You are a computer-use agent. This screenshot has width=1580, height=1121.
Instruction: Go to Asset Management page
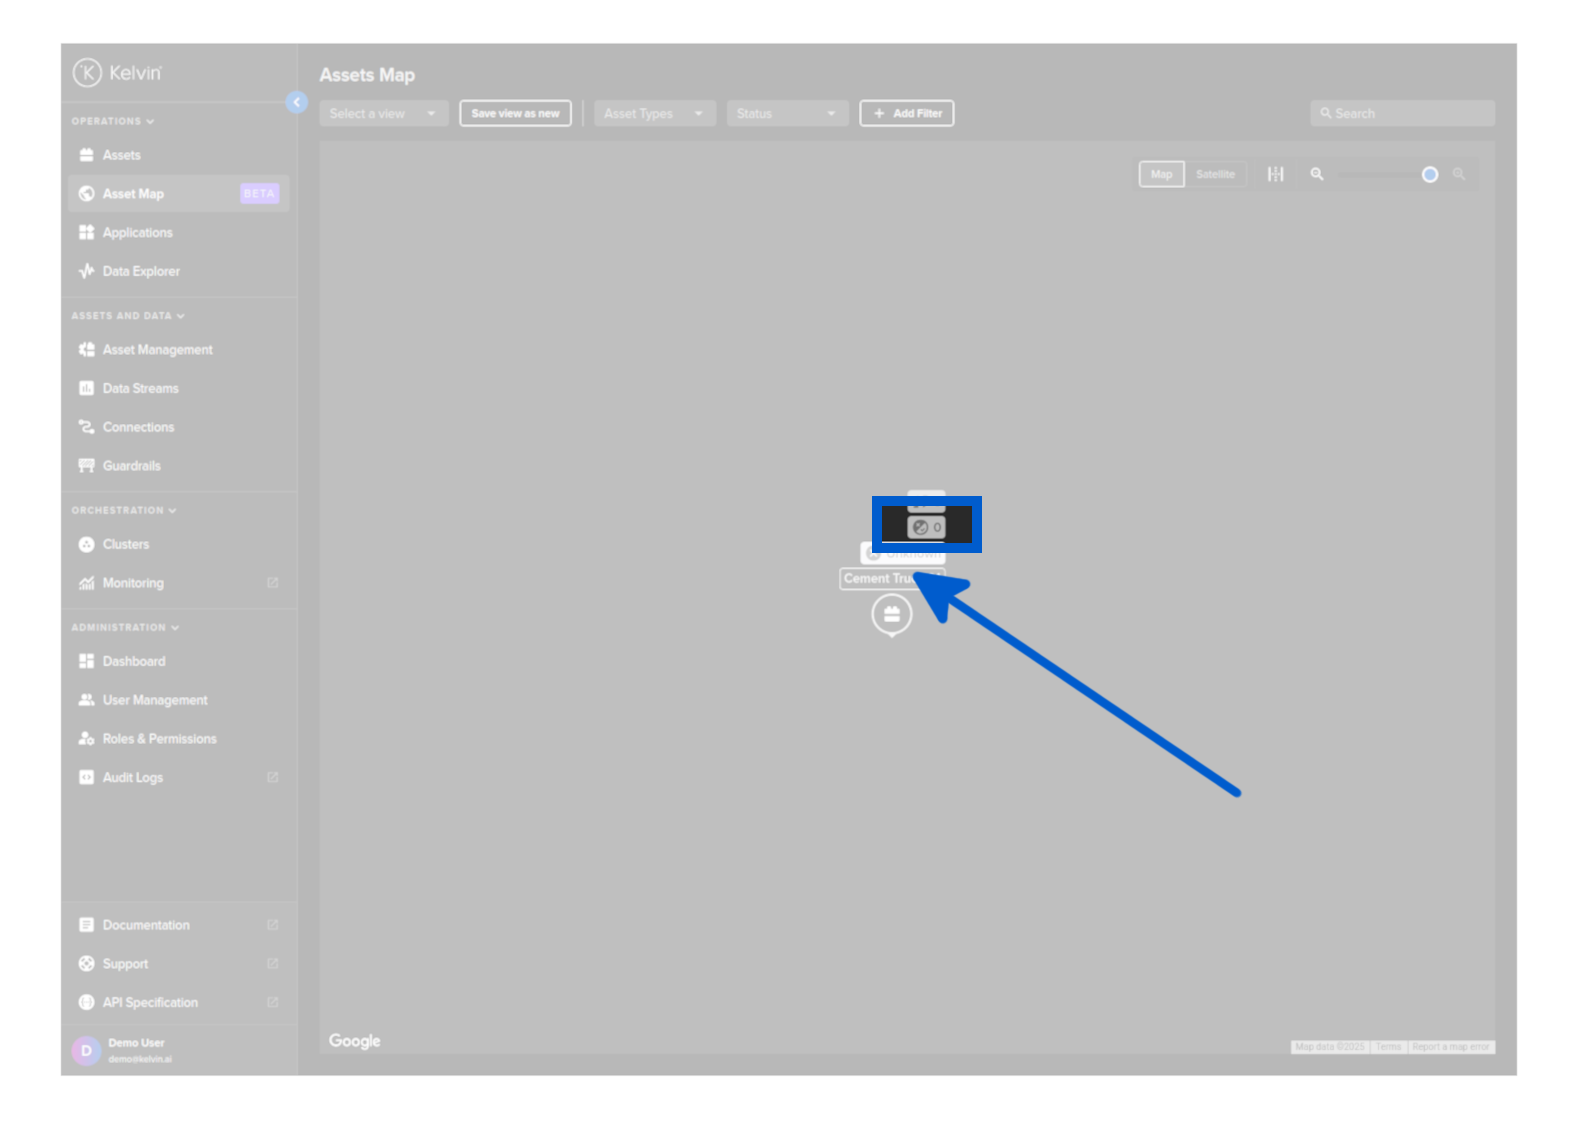point(157,350)
